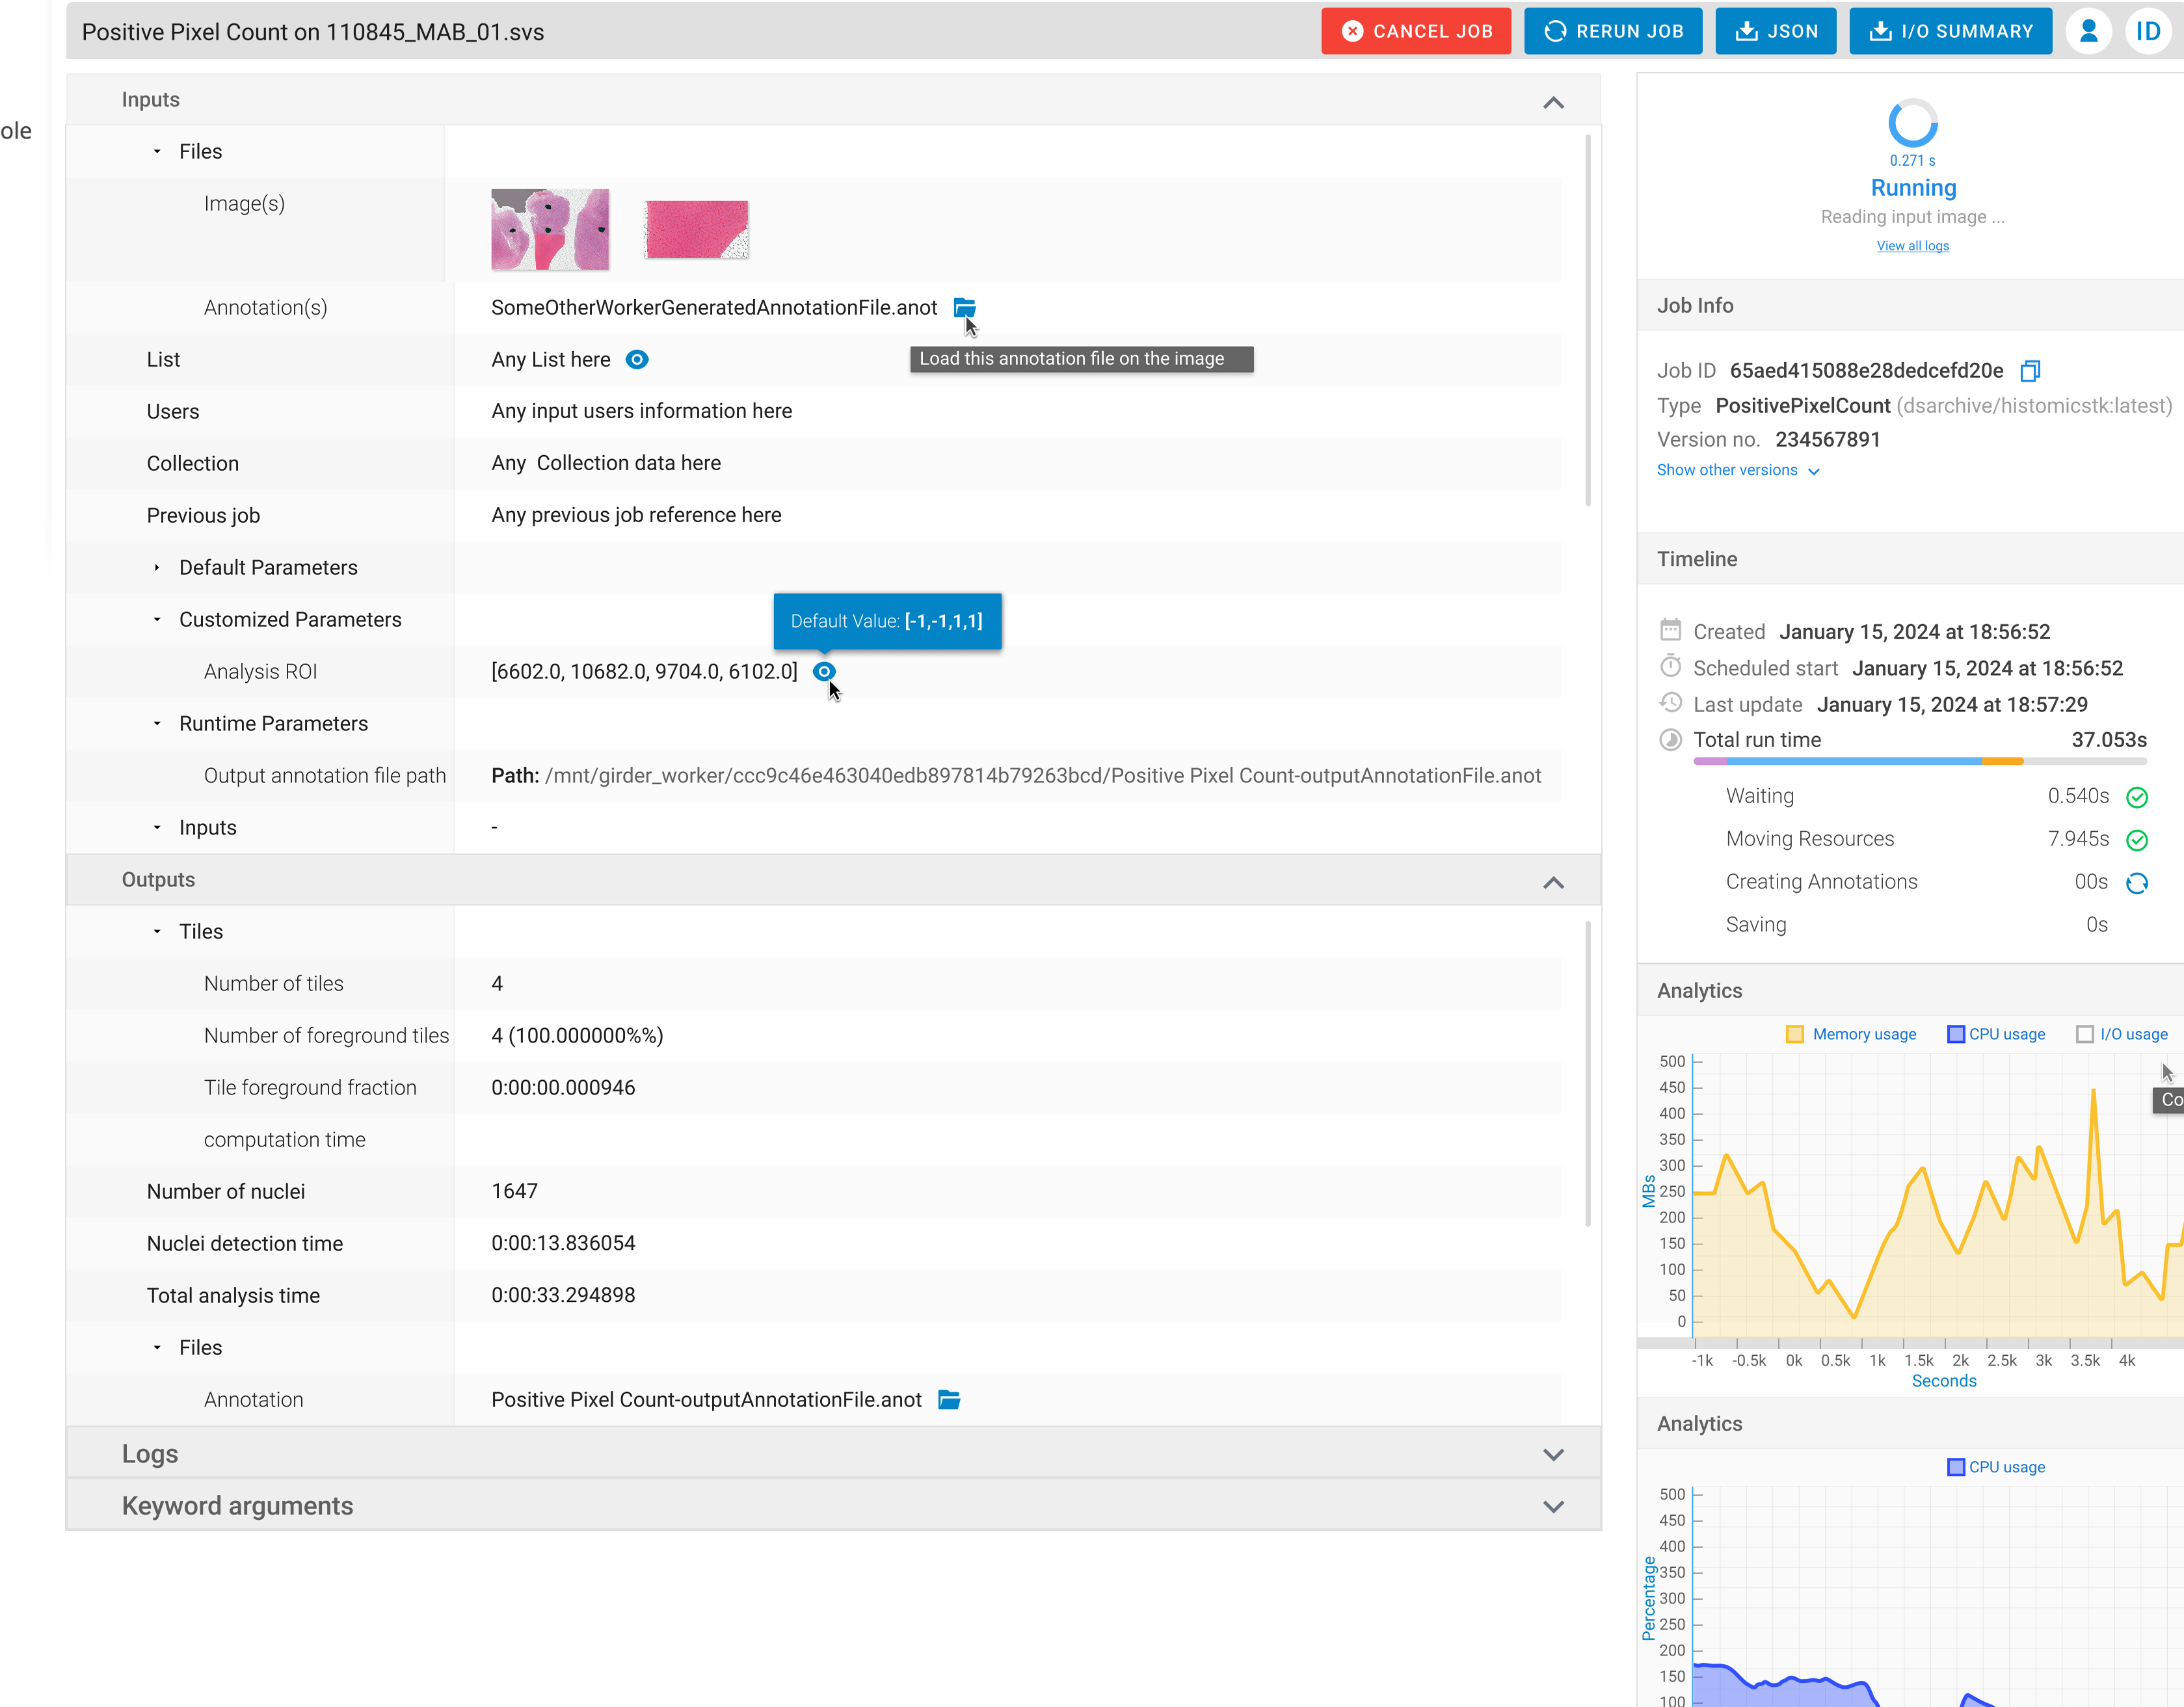This screenshot has width=2184, height=1707.
Task: Toggle the eye icon next to Analysis ROI value
Action: 823,671
